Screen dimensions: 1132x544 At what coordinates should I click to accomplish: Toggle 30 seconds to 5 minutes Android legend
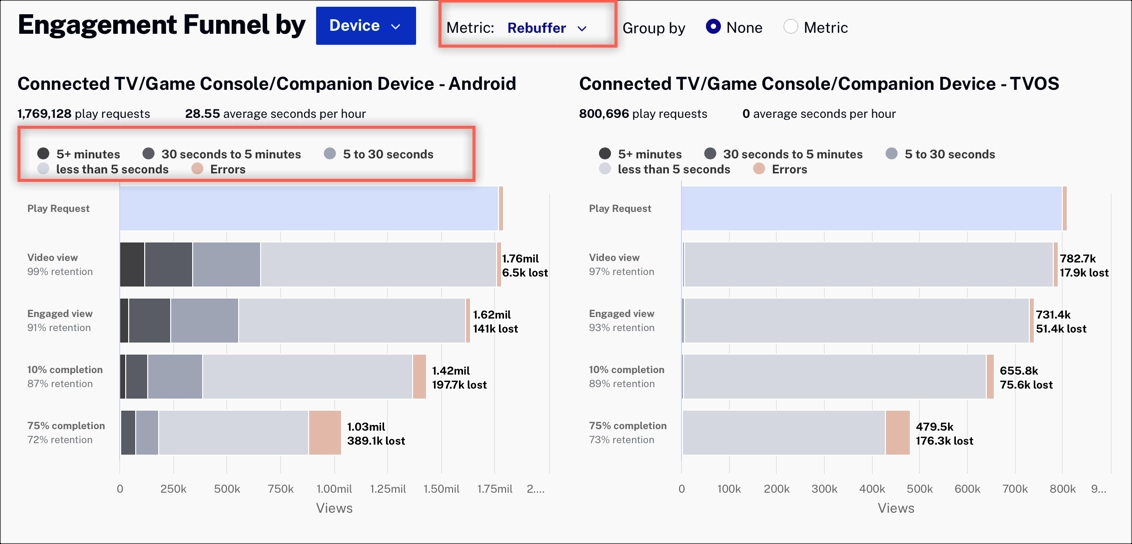(x=148, y=154)
